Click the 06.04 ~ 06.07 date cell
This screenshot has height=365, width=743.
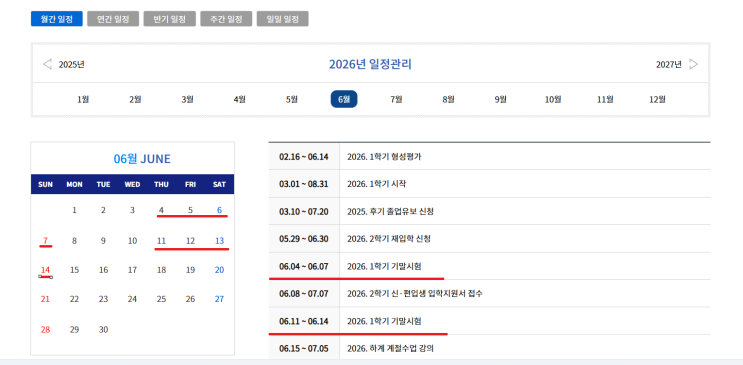pos(304,267)
